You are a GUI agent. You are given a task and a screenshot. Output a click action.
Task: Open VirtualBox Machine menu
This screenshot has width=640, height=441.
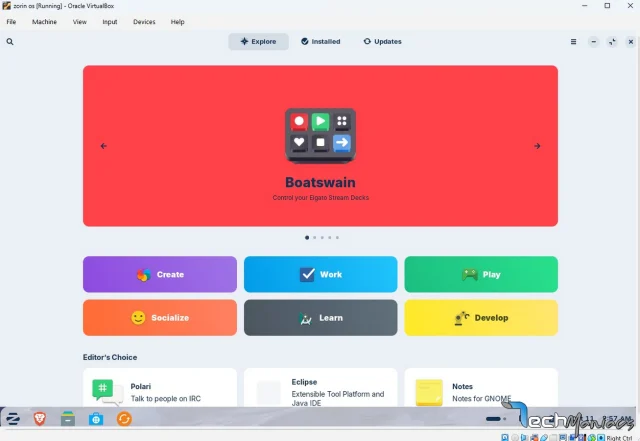[44, 22]
